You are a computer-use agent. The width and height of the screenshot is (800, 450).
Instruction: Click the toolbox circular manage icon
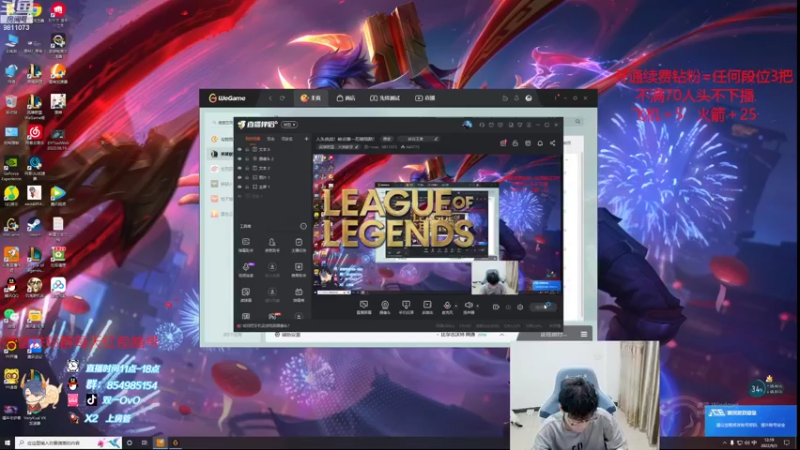pos(303,226)
